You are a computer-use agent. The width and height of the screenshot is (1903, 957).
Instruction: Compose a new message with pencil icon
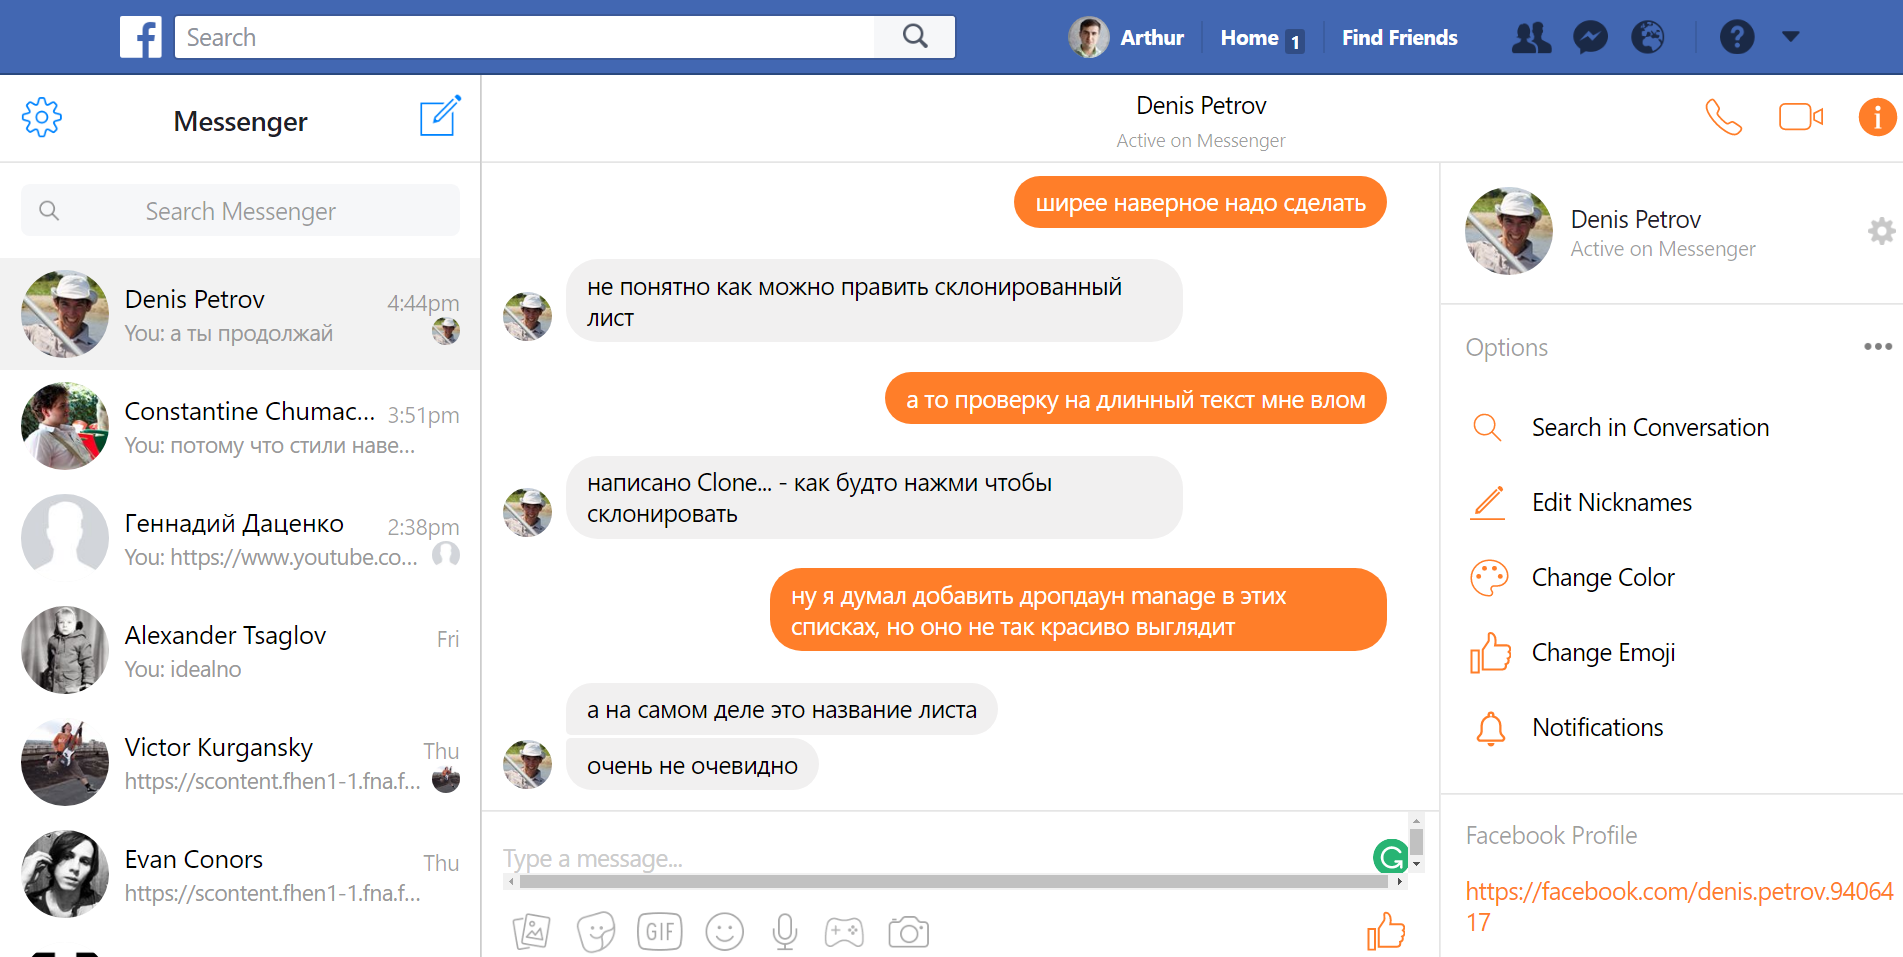[440, 116]
